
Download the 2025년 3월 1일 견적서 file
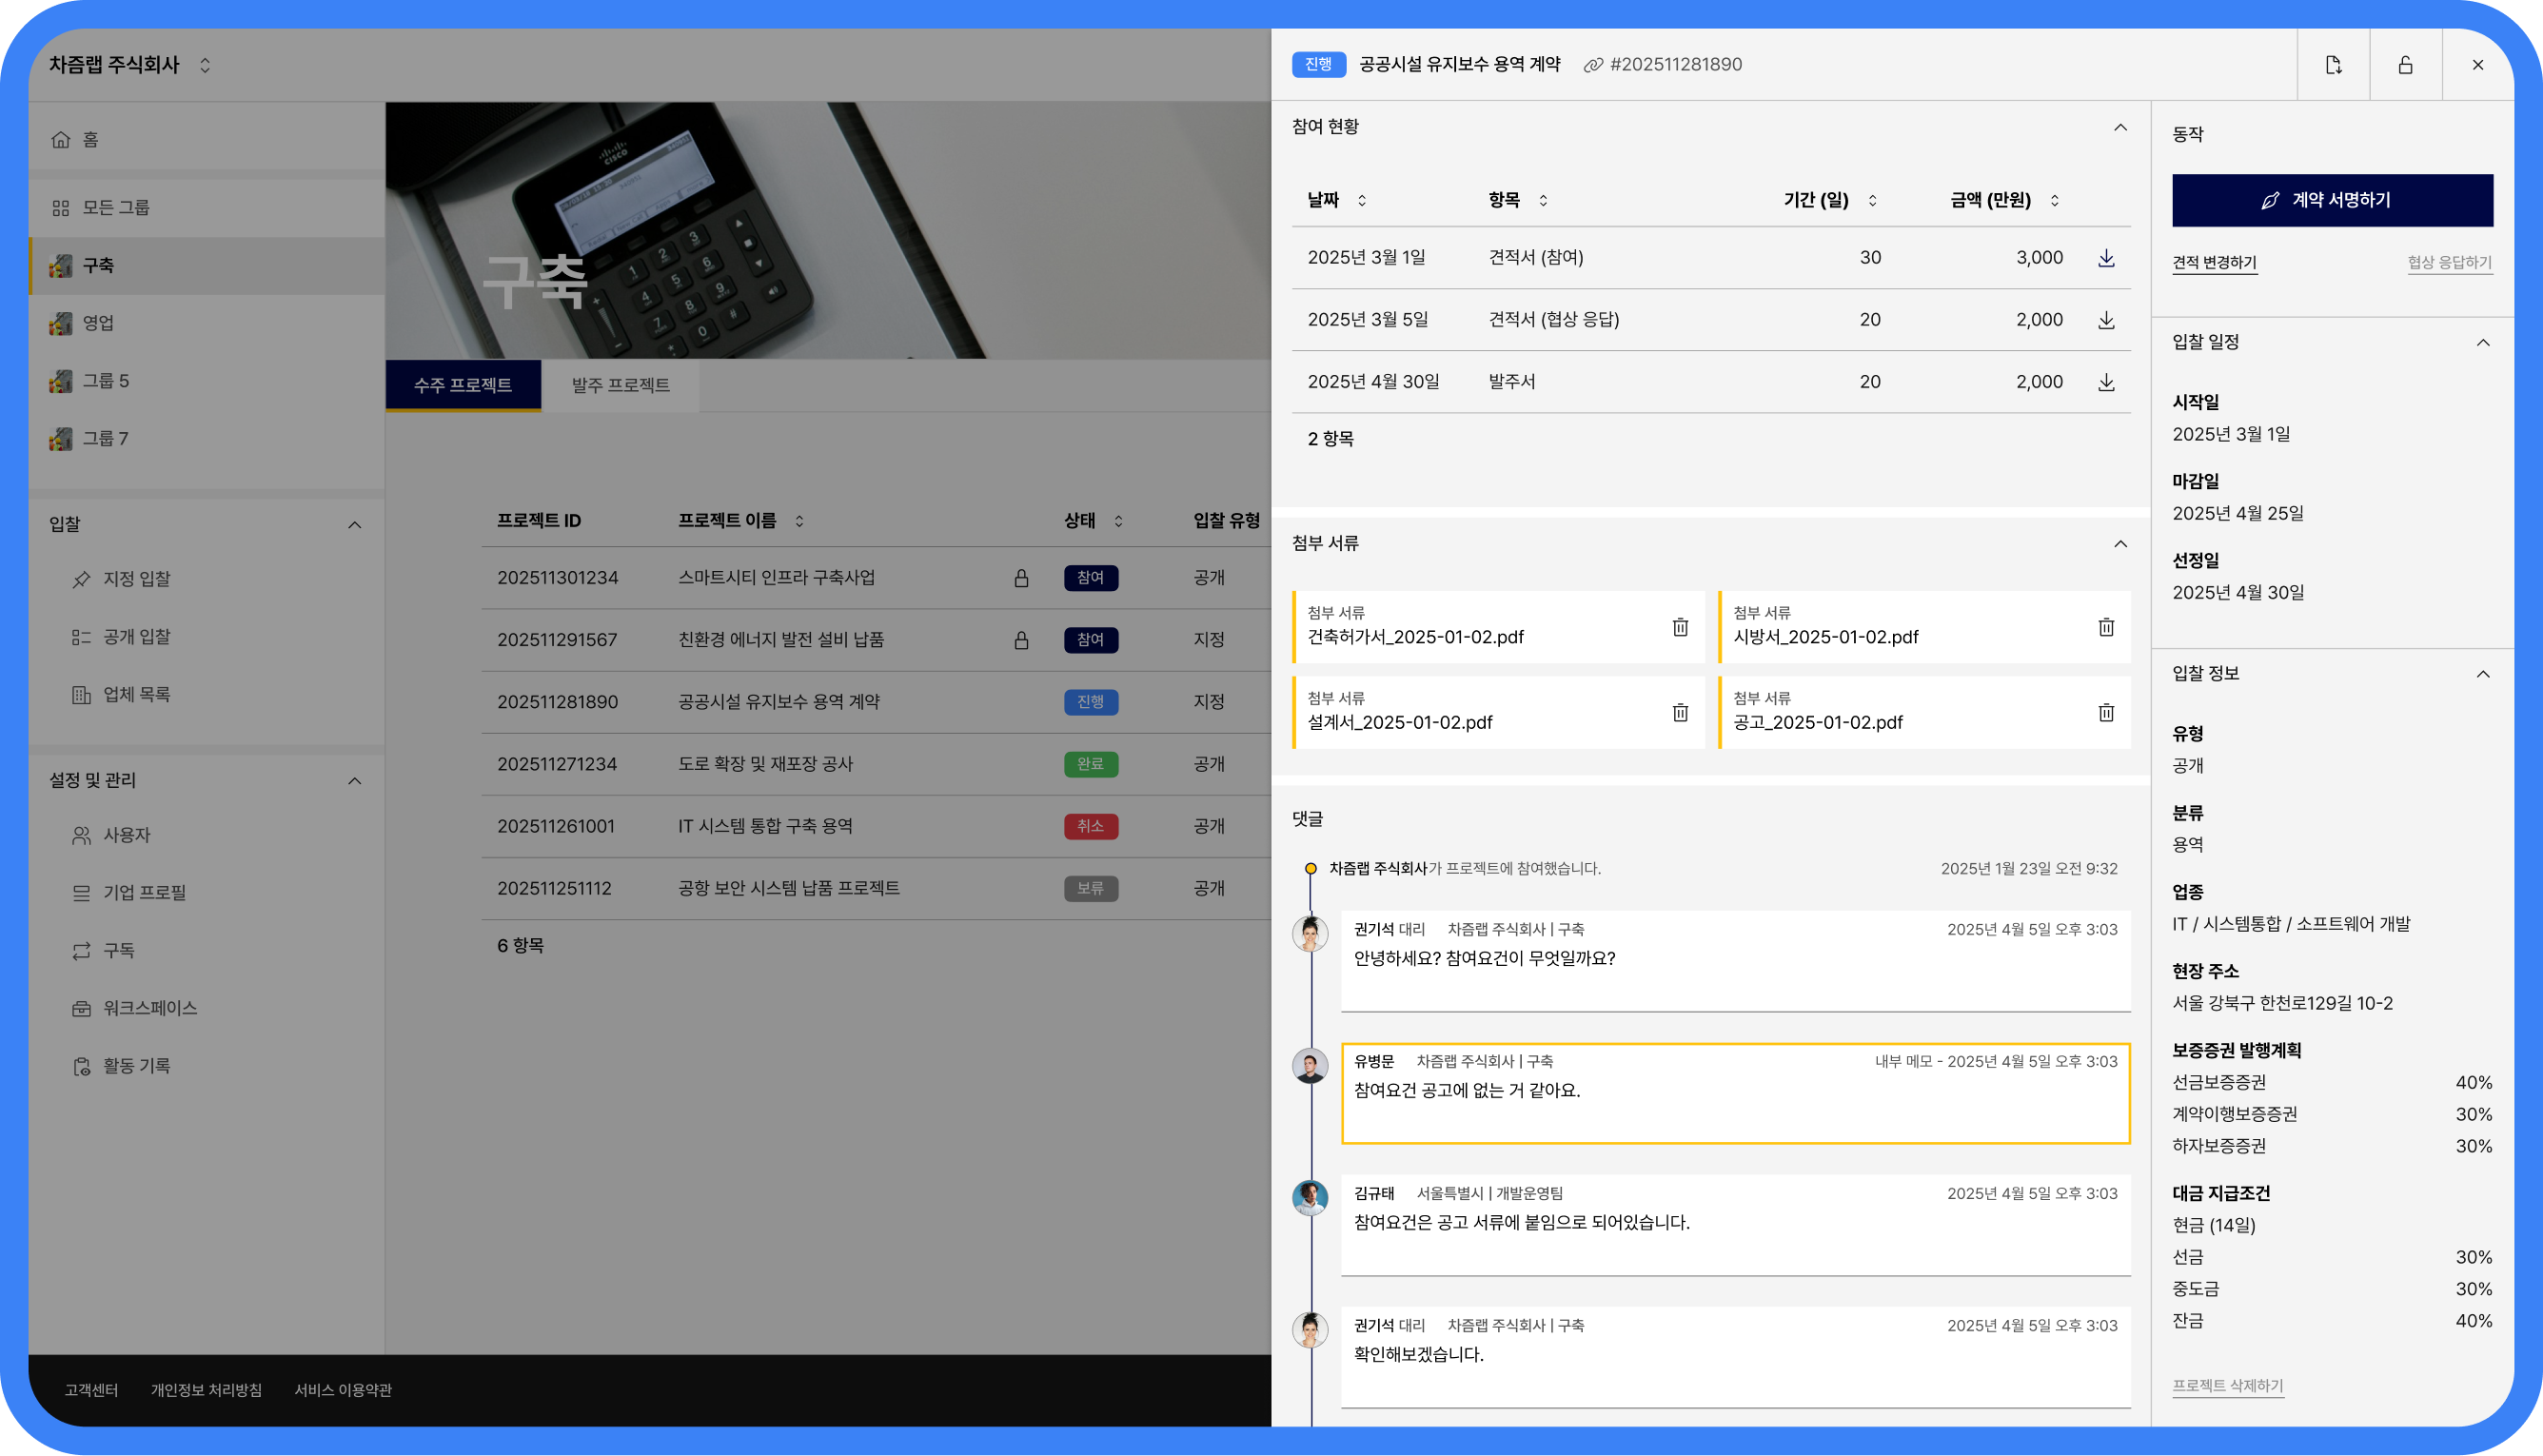coord(2106,258)
